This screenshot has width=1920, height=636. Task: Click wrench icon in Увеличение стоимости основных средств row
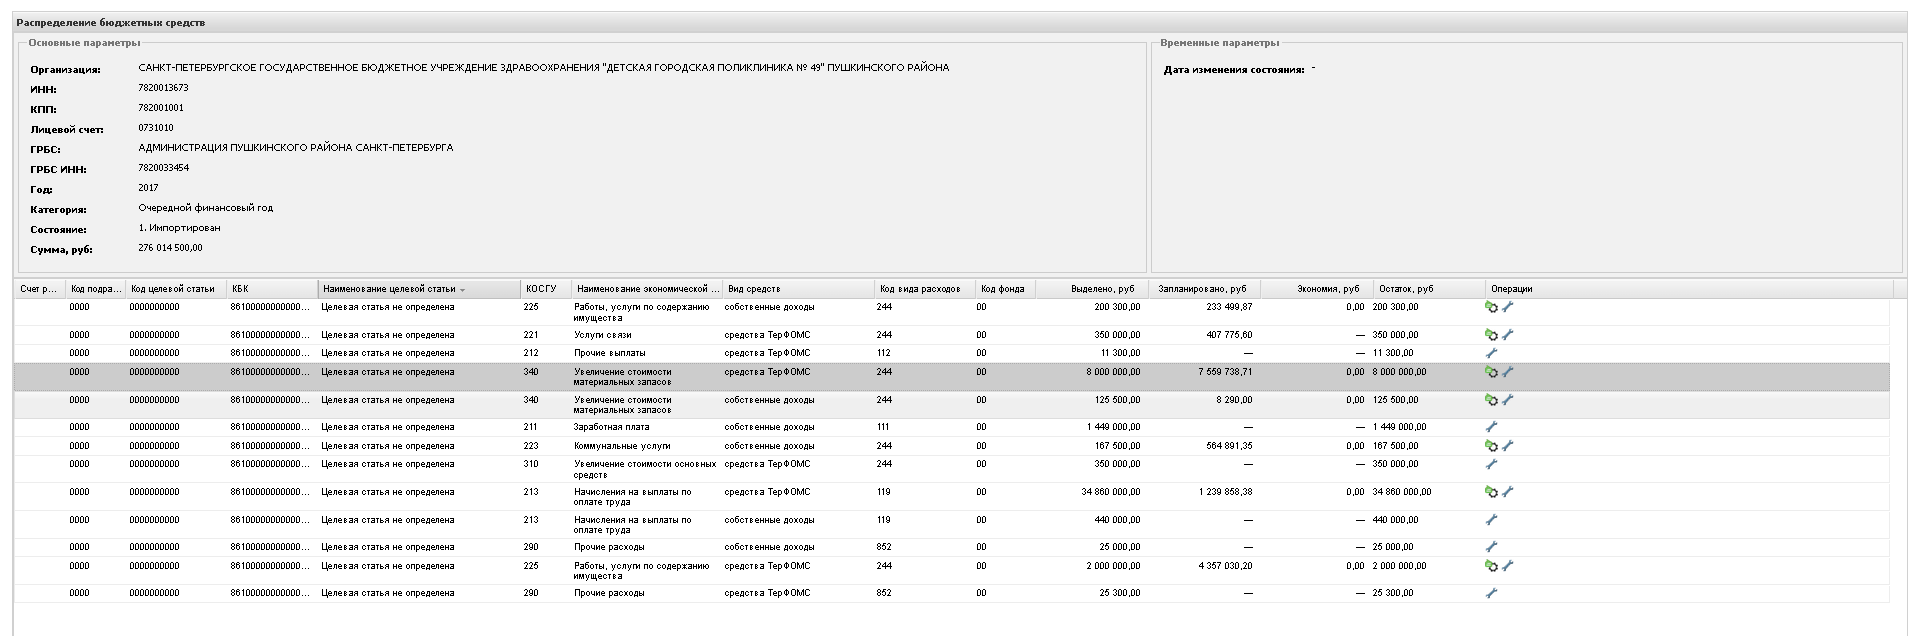click(1491, 464)
